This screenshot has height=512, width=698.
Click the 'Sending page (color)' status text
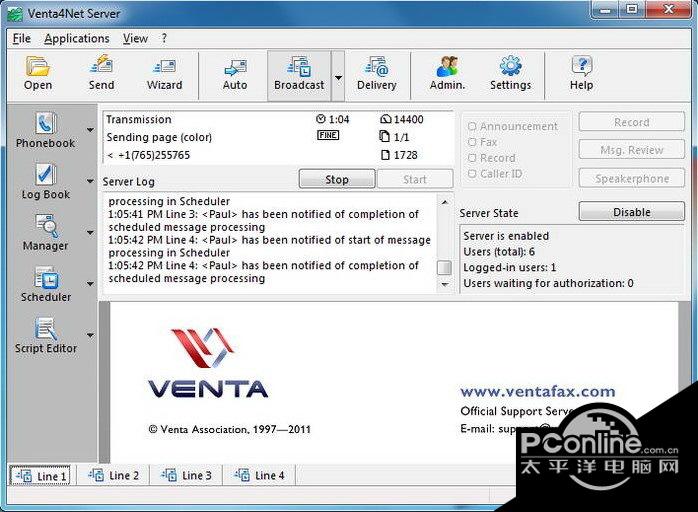[x=159, y=137]
